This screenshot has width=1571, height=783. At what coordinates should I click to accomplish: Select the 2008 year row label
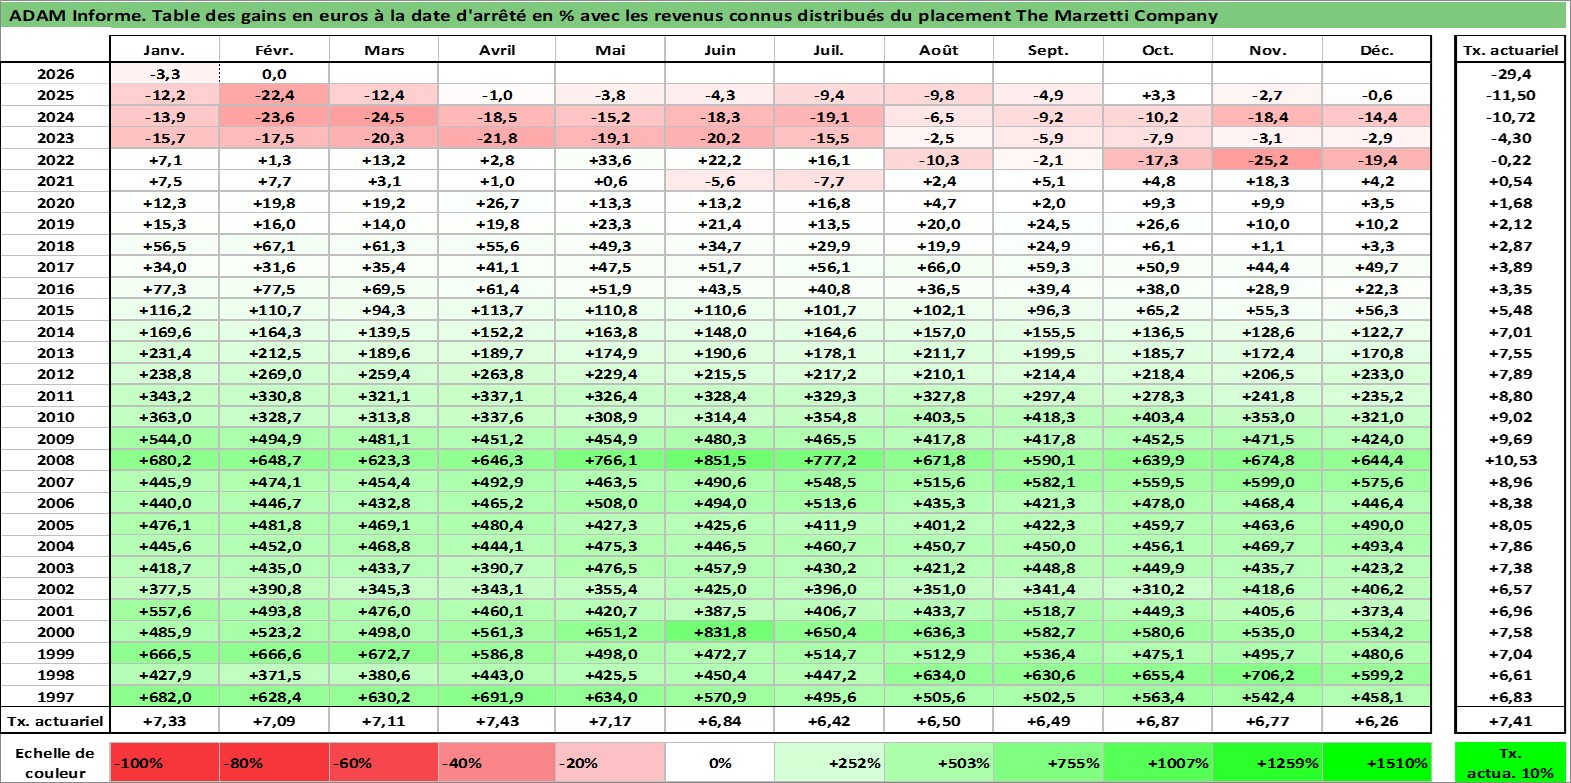point(55,460)
